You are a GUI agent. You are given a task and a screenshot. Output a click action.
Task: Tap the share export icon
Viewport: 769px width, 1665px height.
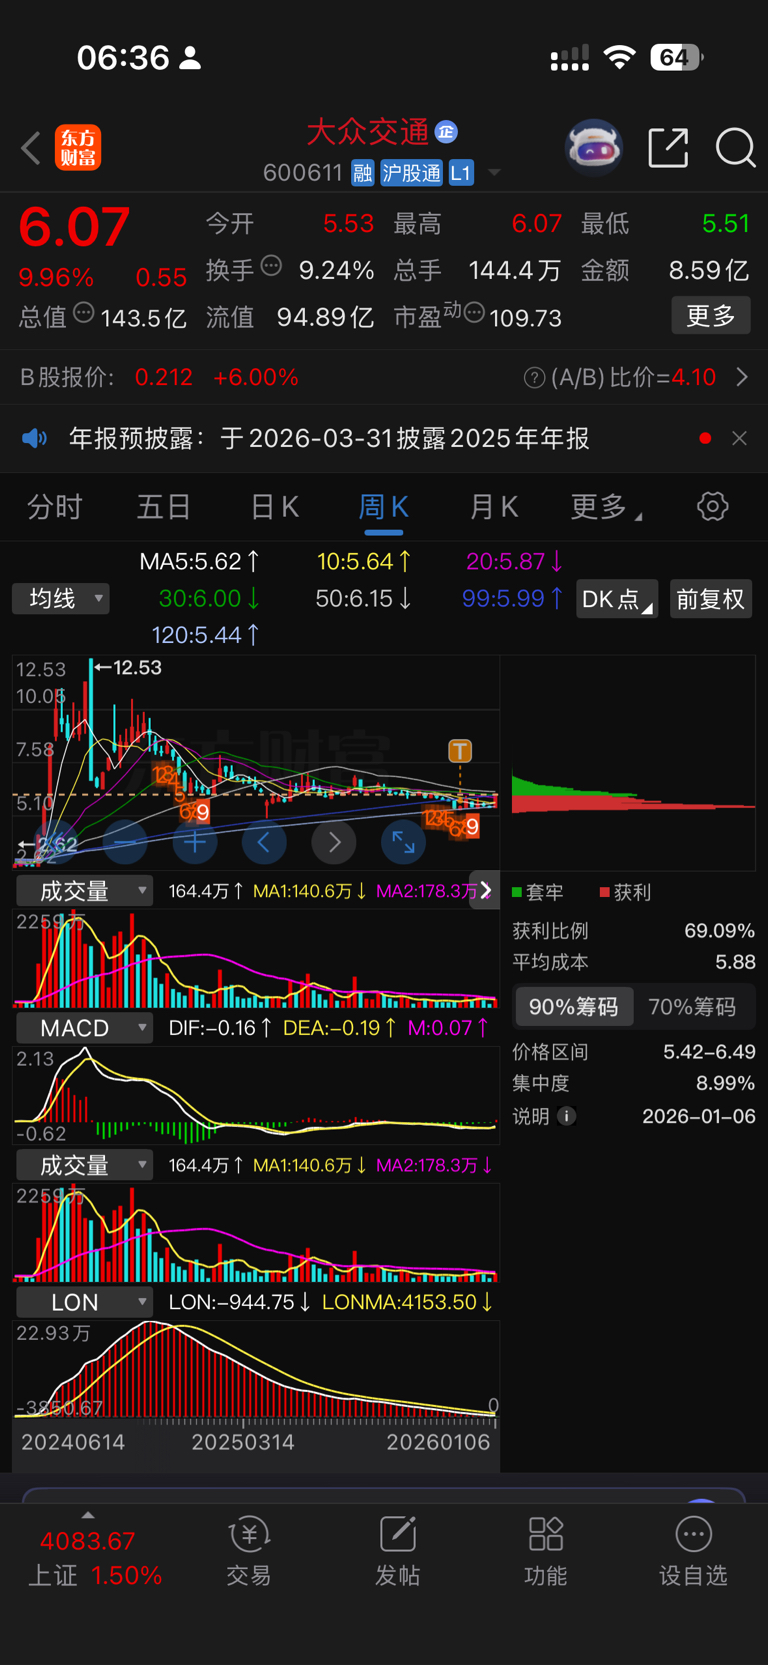point(668,148)
